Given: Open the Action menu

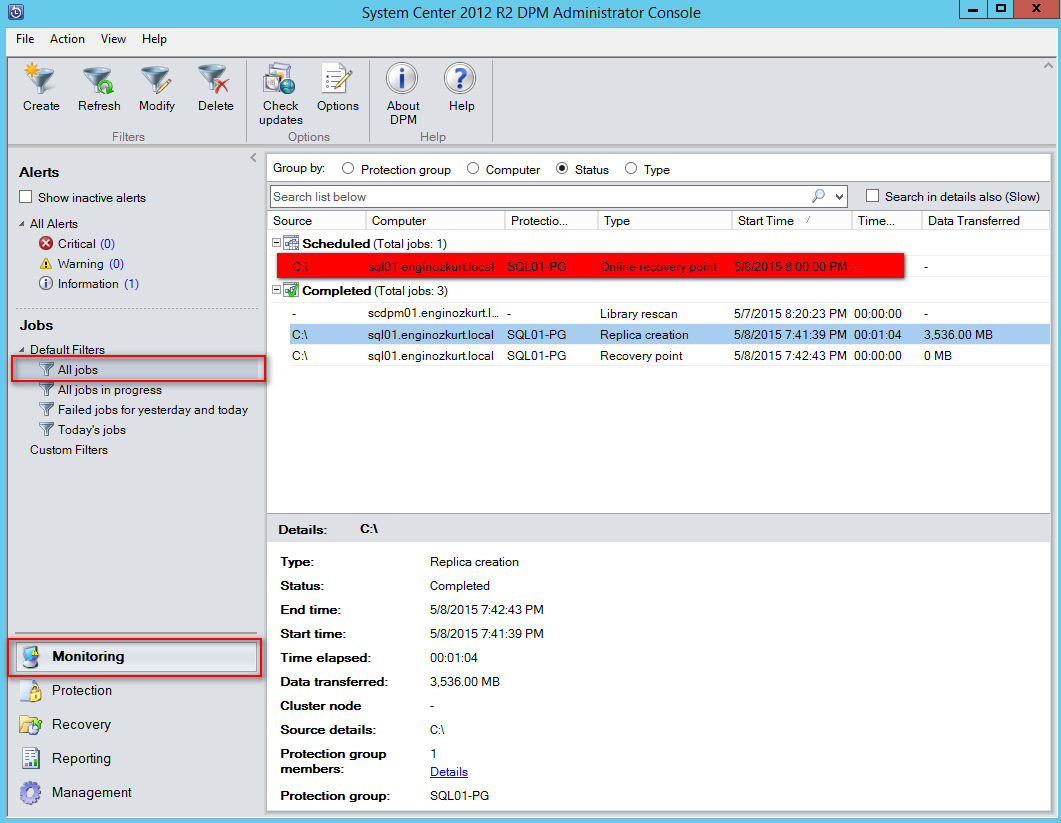Looking at the screenshot, I should (x=67, y=39).
